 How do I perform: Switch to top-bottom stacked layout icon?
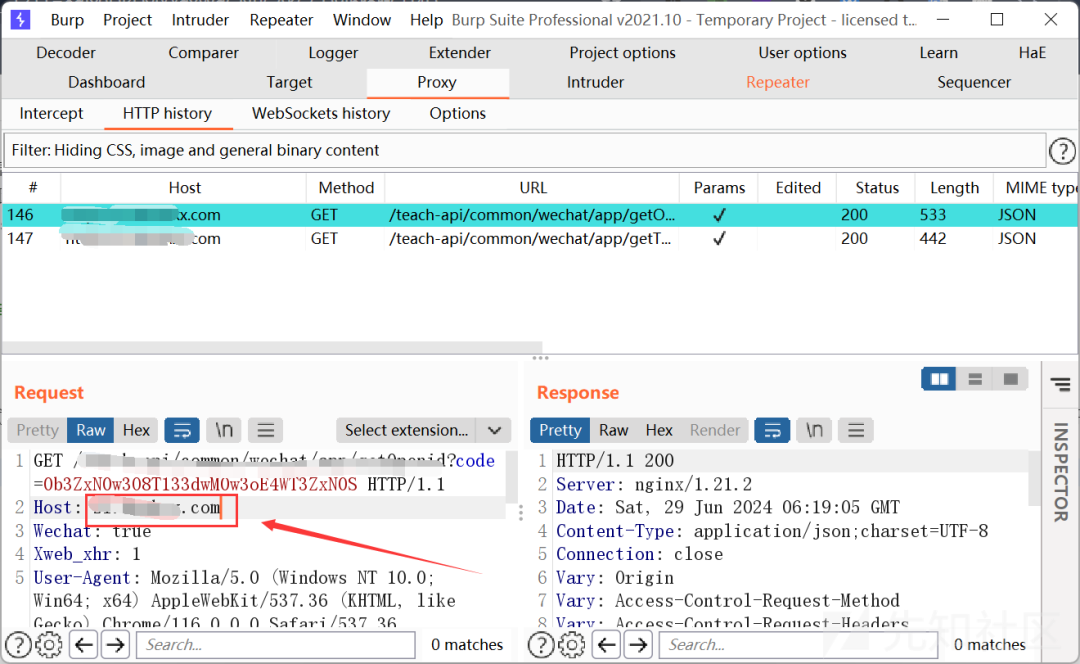[975, 379]
